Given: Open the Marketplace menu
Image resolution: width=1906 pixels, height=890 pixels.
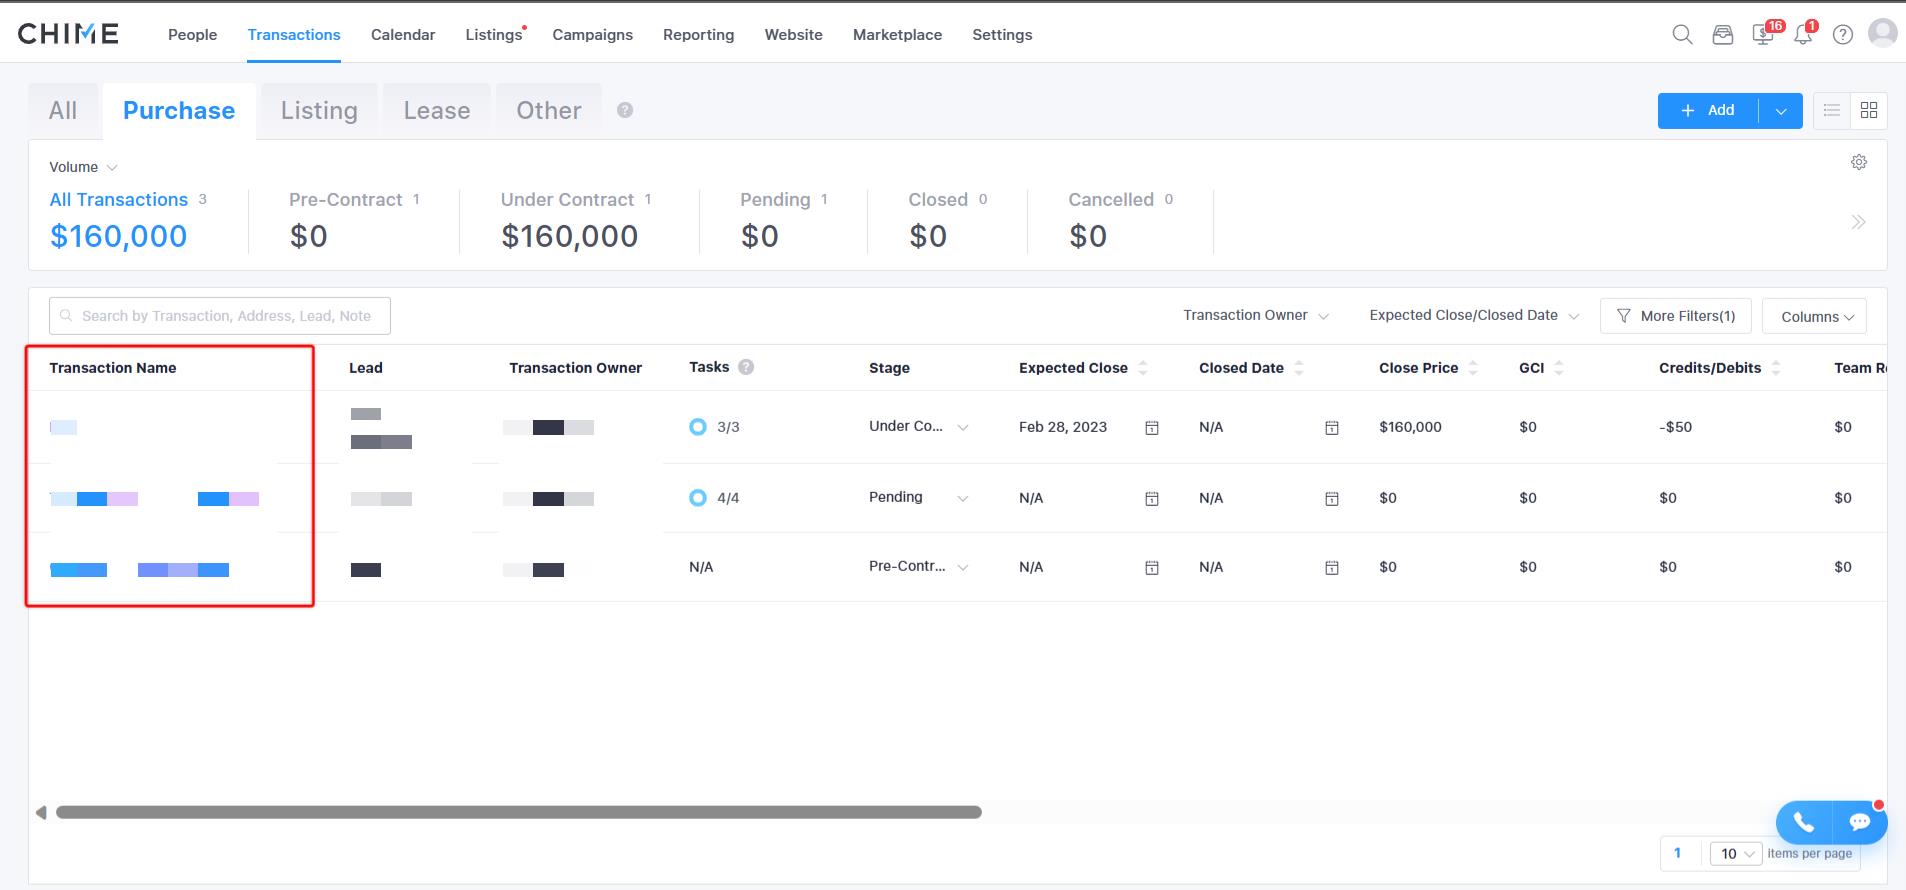Looking at the screenshot, I should (897, 34).
